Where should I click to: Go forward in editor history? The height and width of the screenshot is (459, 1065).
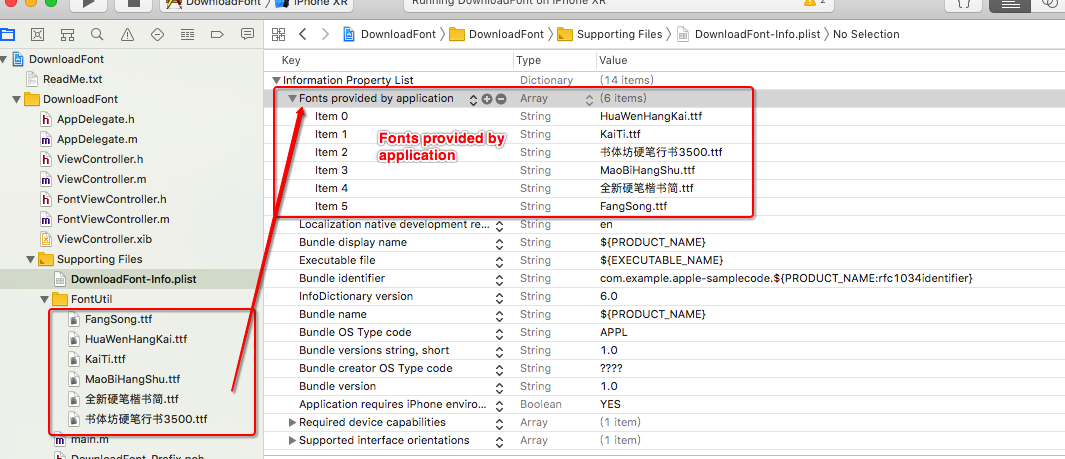coord(325,34)
